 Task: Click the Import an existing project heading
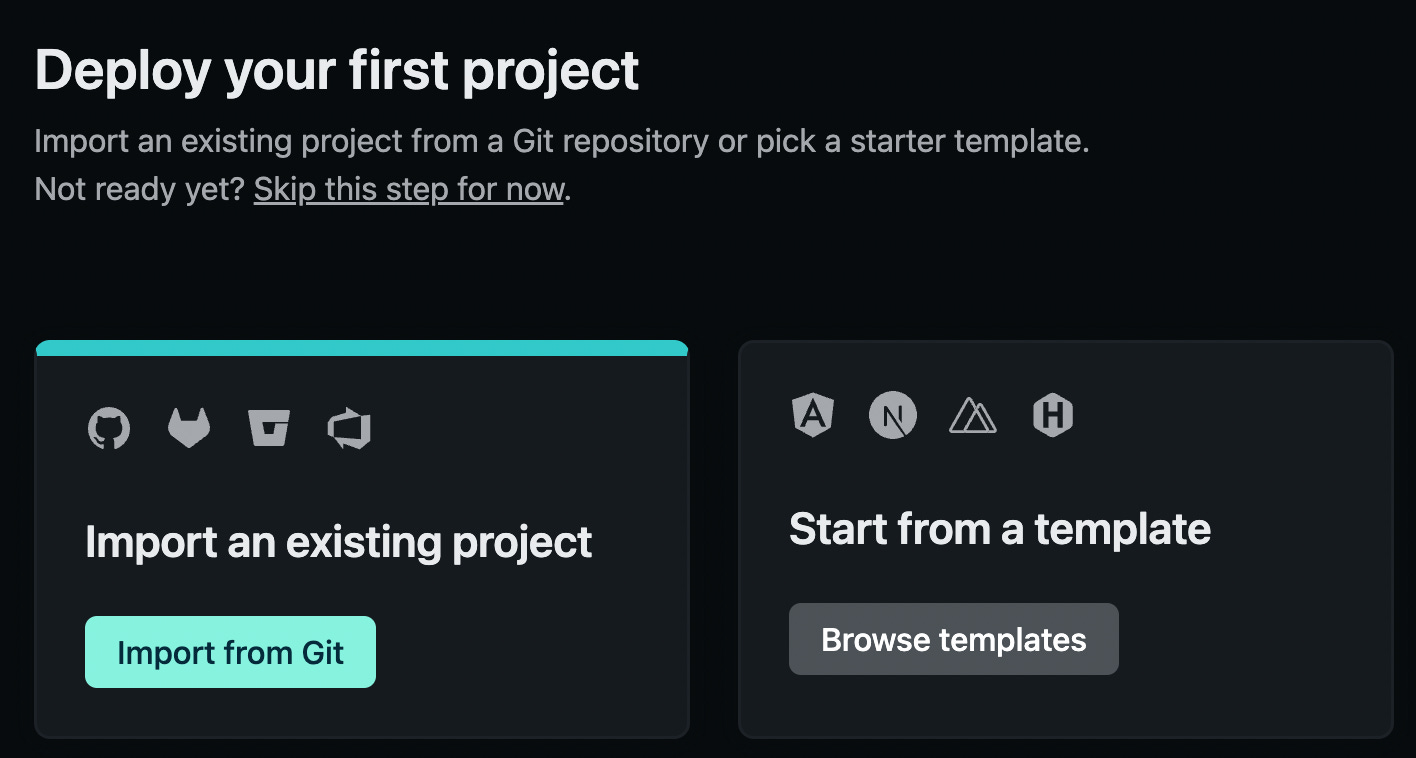339,542
